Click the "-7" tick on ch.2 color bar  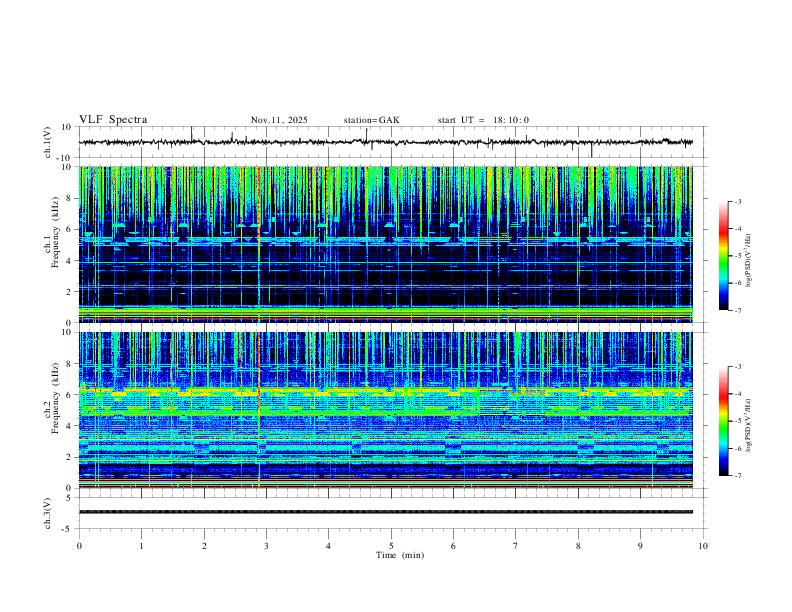738,475
